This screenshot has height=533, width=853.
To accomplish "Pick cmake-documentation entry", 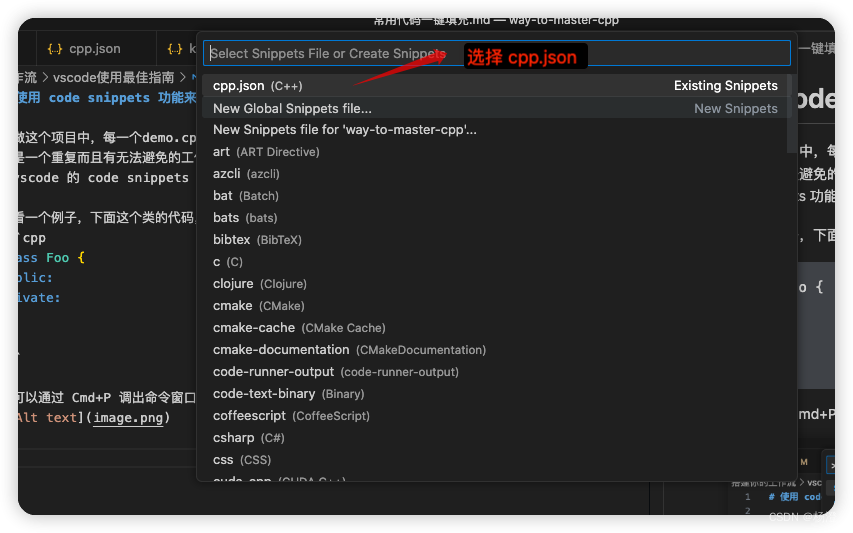I will coord(494,350).
